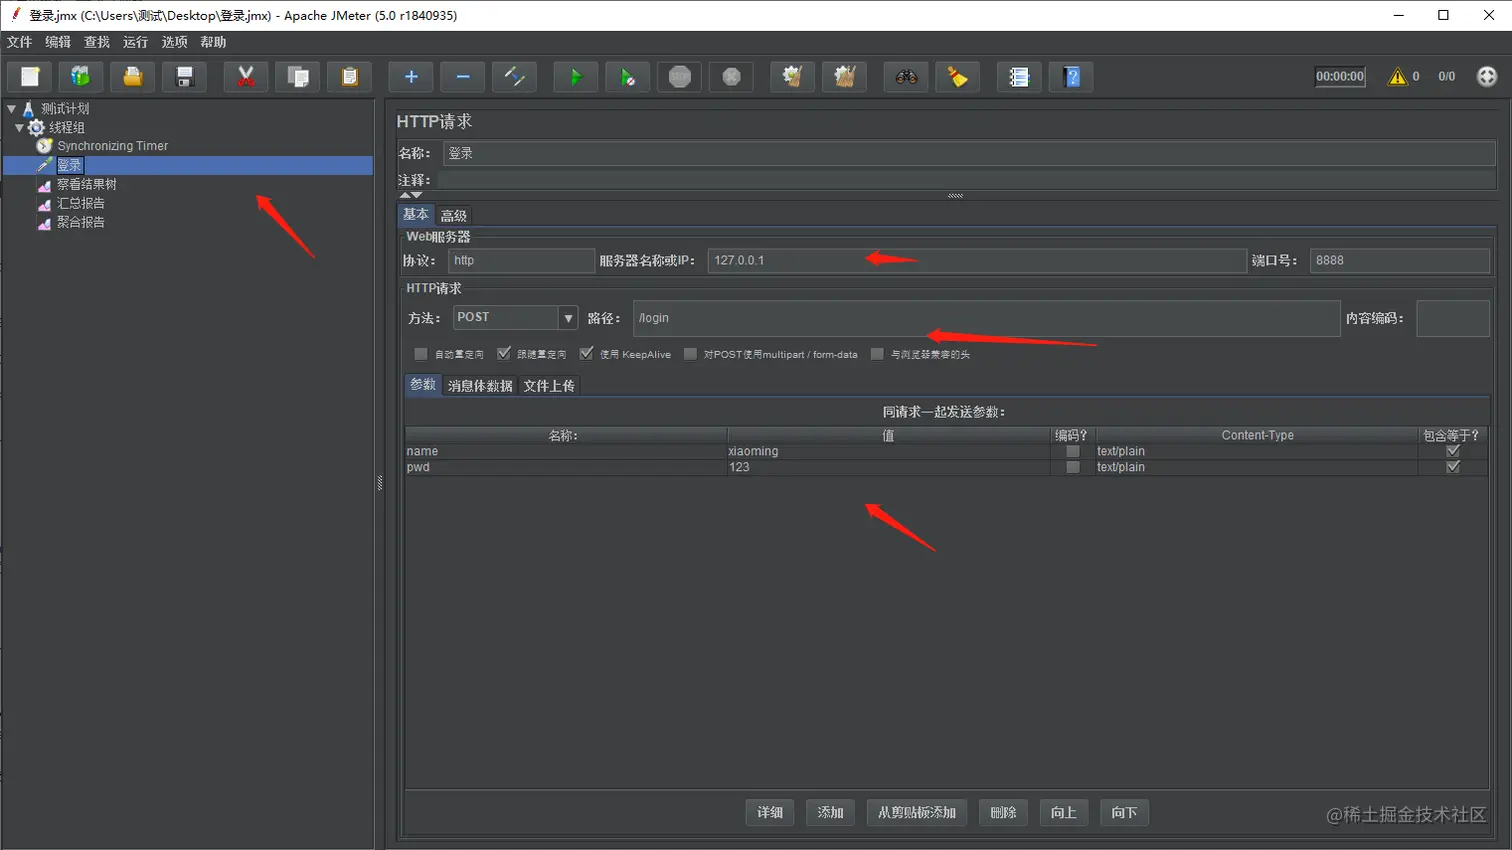Enable 对POST使用multipart/form-data checkbox
Screen dimensions: 1512x850
click(x=690, y=354)
